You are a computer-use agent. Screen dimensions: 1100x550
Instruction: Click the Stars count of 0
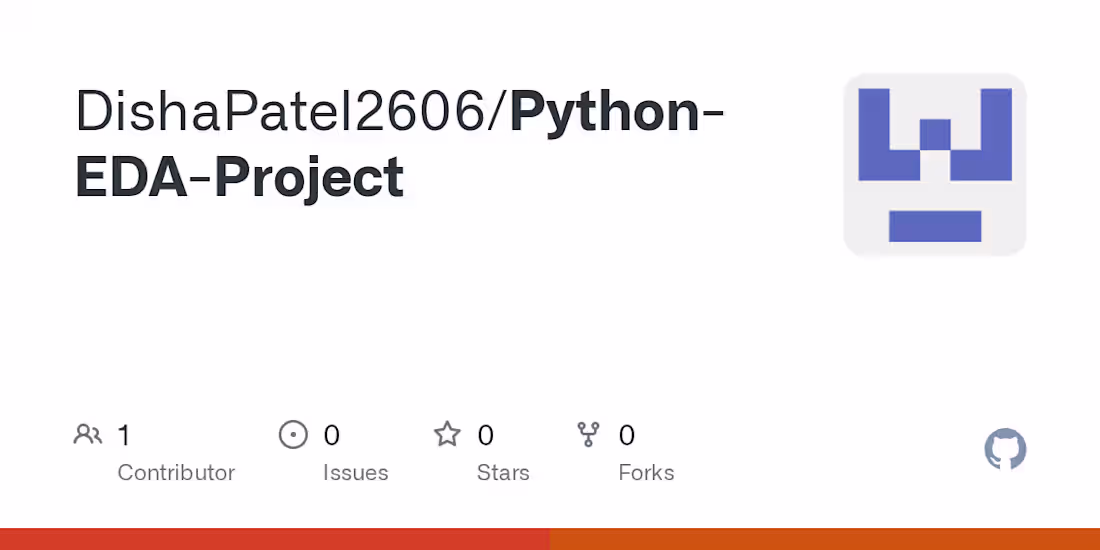486,435
